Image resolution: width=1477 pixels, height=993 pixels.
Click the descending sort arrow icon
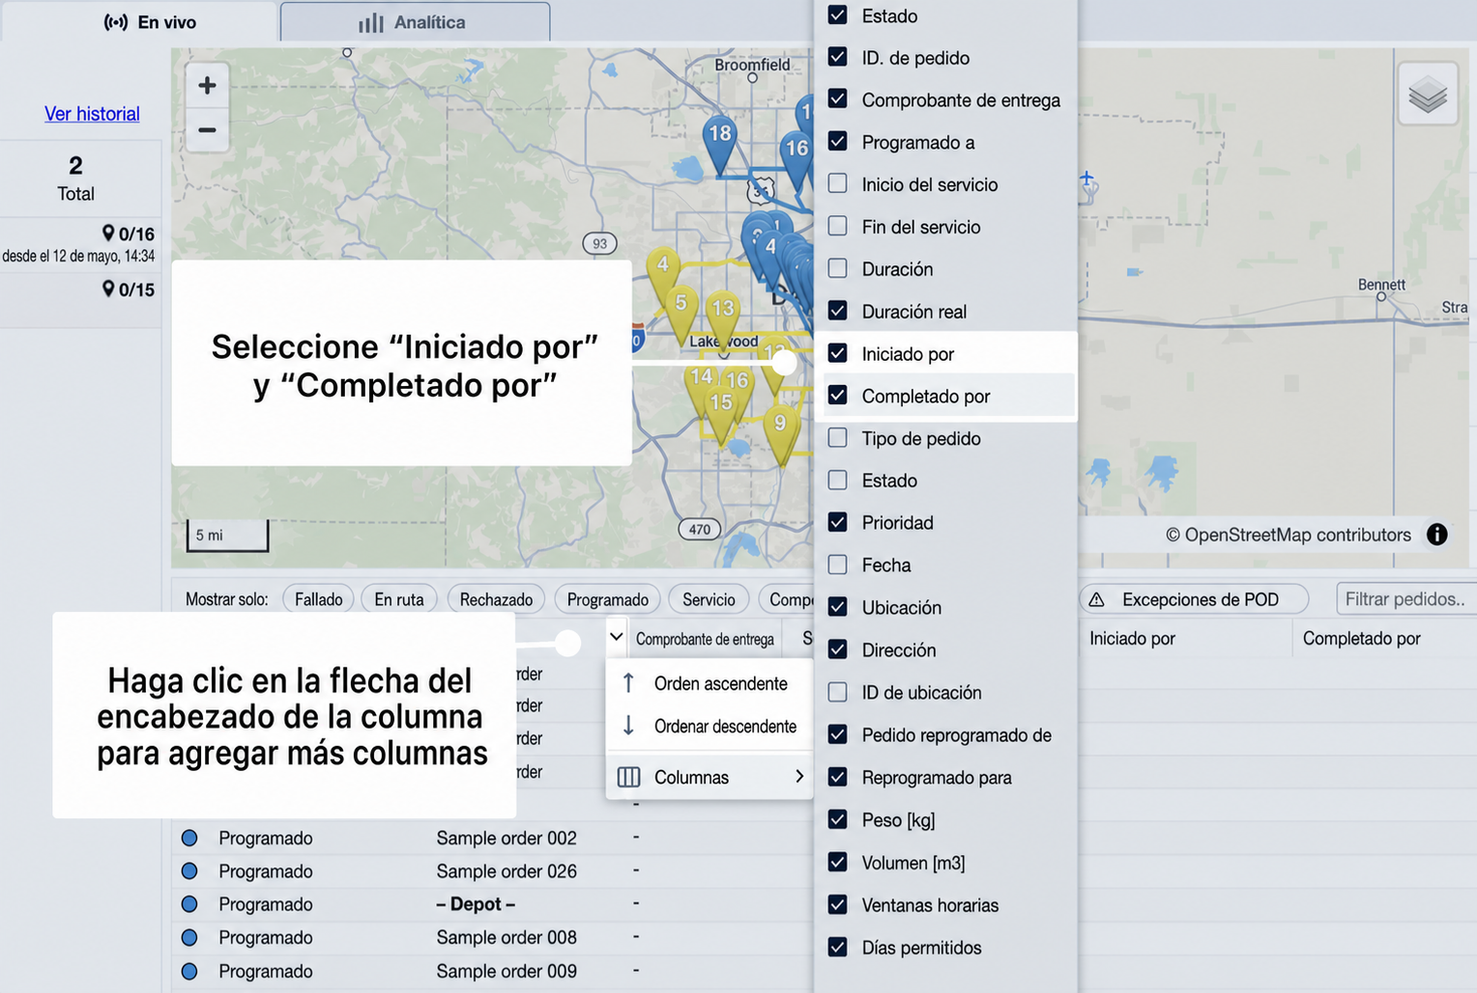click(x=628, y=726)
